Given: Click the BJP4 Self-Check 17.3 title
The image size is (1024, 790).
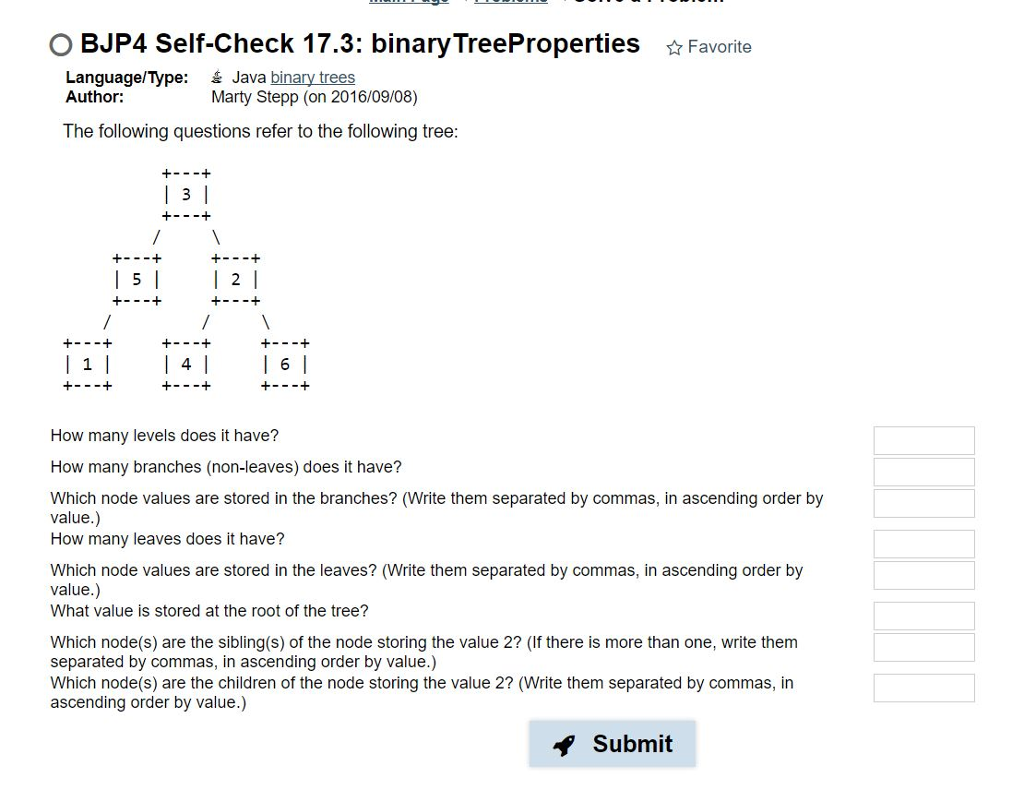Looking at the screenshot, I should [360, 44].
